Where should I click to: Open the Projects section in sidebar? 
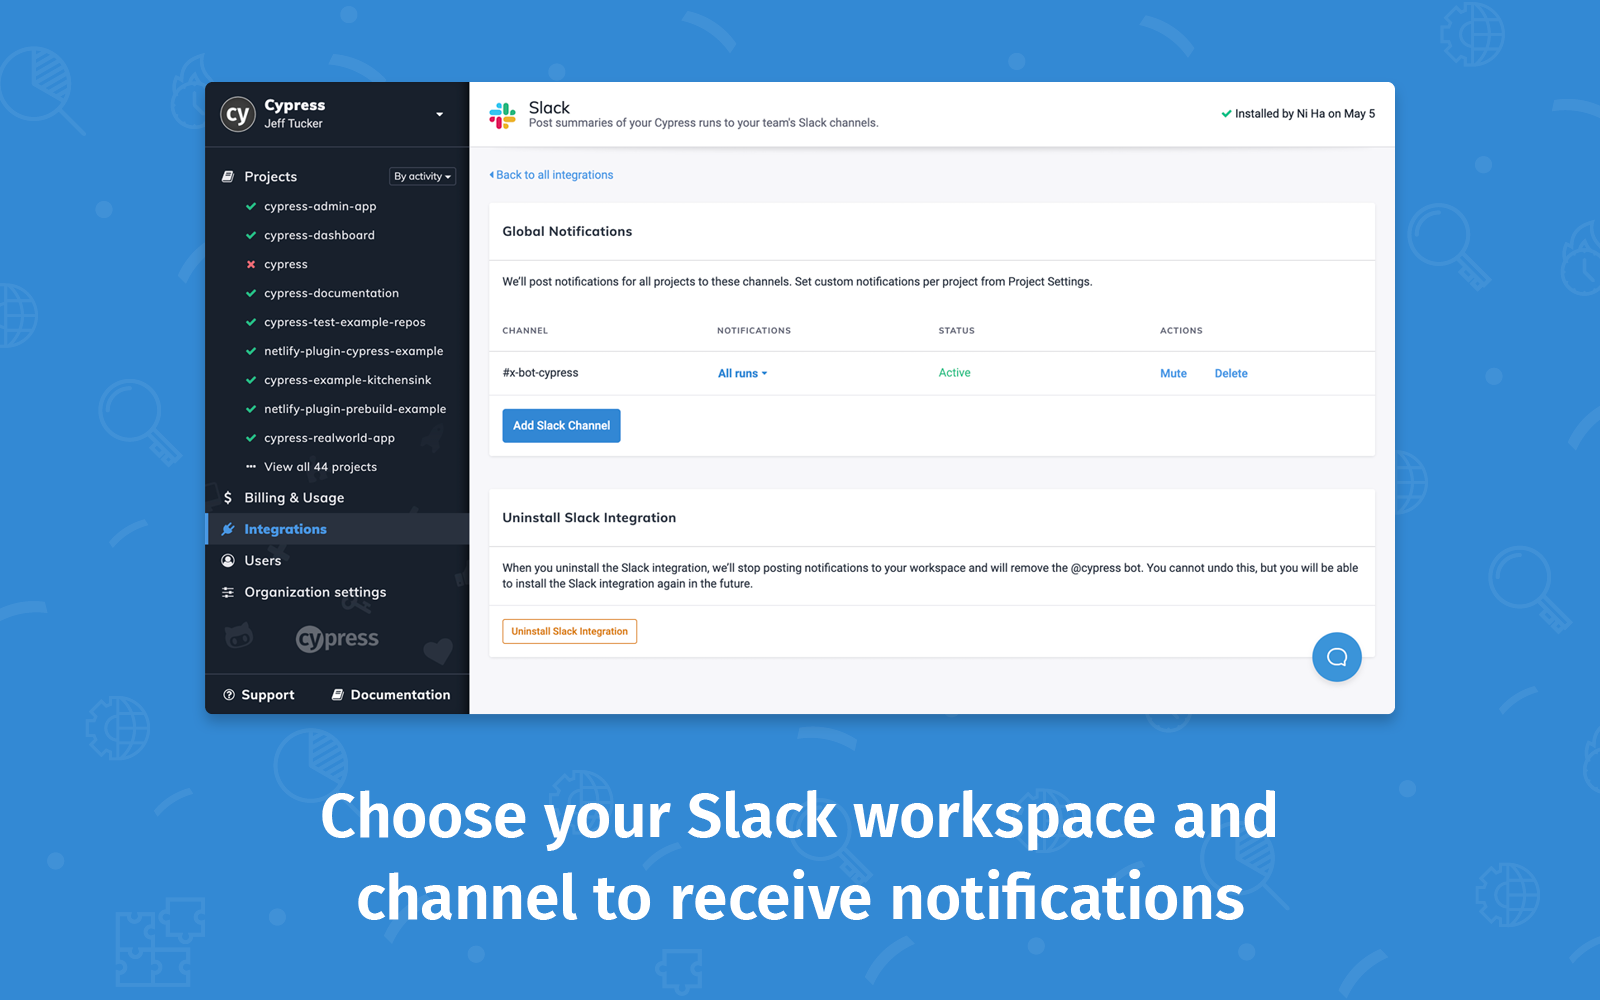point(270,177)
